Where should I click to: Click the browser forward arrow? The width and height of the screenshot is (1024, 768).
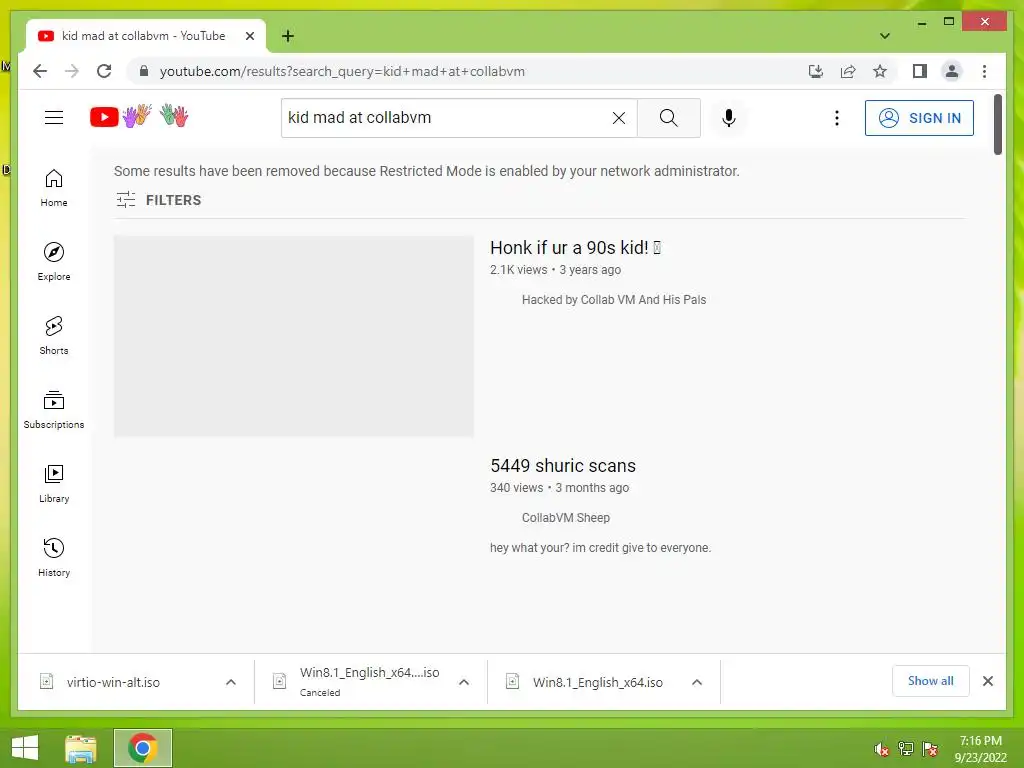coord(72,71)
